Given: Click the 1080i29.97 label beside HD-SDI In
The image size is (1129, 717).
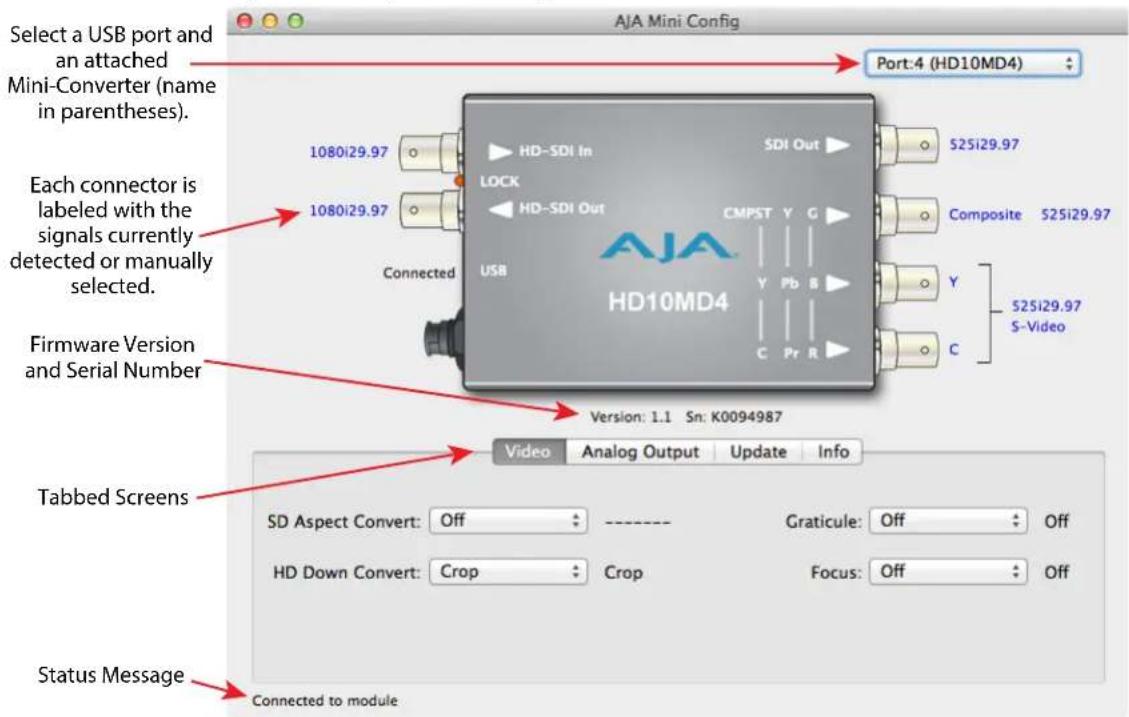Looking at the screenshot, I should tap(348, 152).
